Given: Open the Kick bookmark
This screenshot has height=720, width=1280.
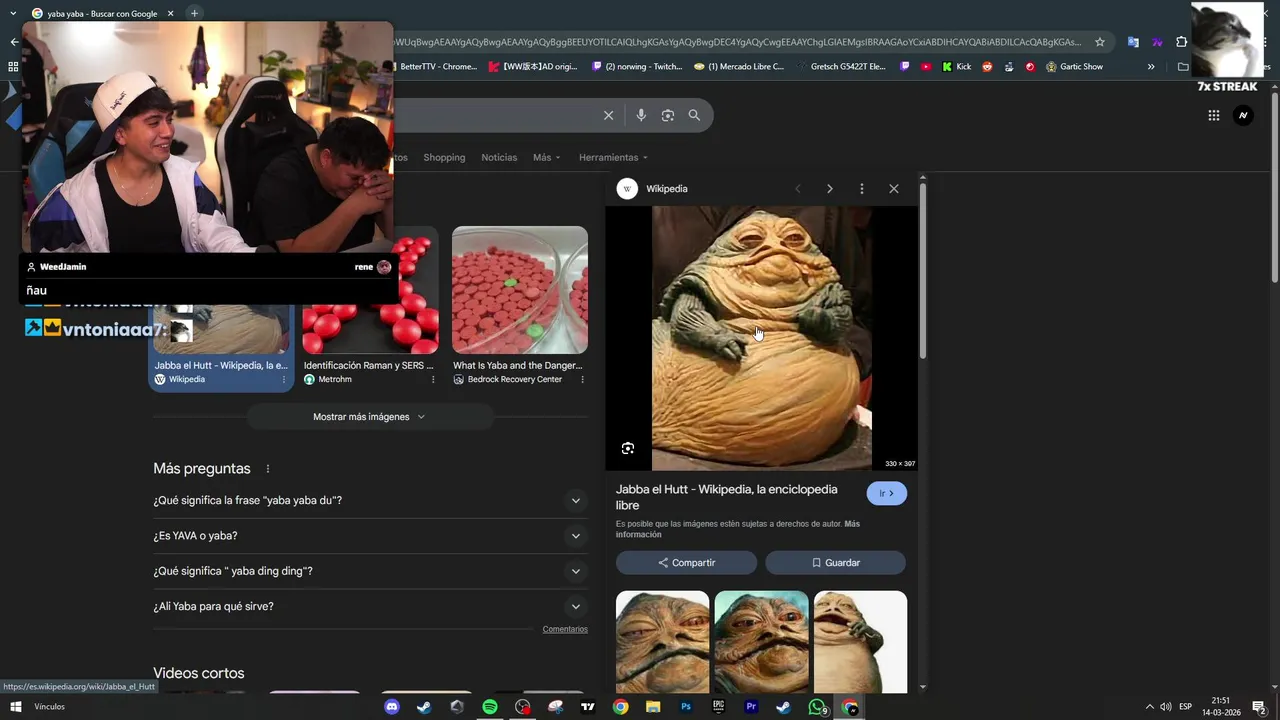Looking at the screenshot, I should 956,67.
